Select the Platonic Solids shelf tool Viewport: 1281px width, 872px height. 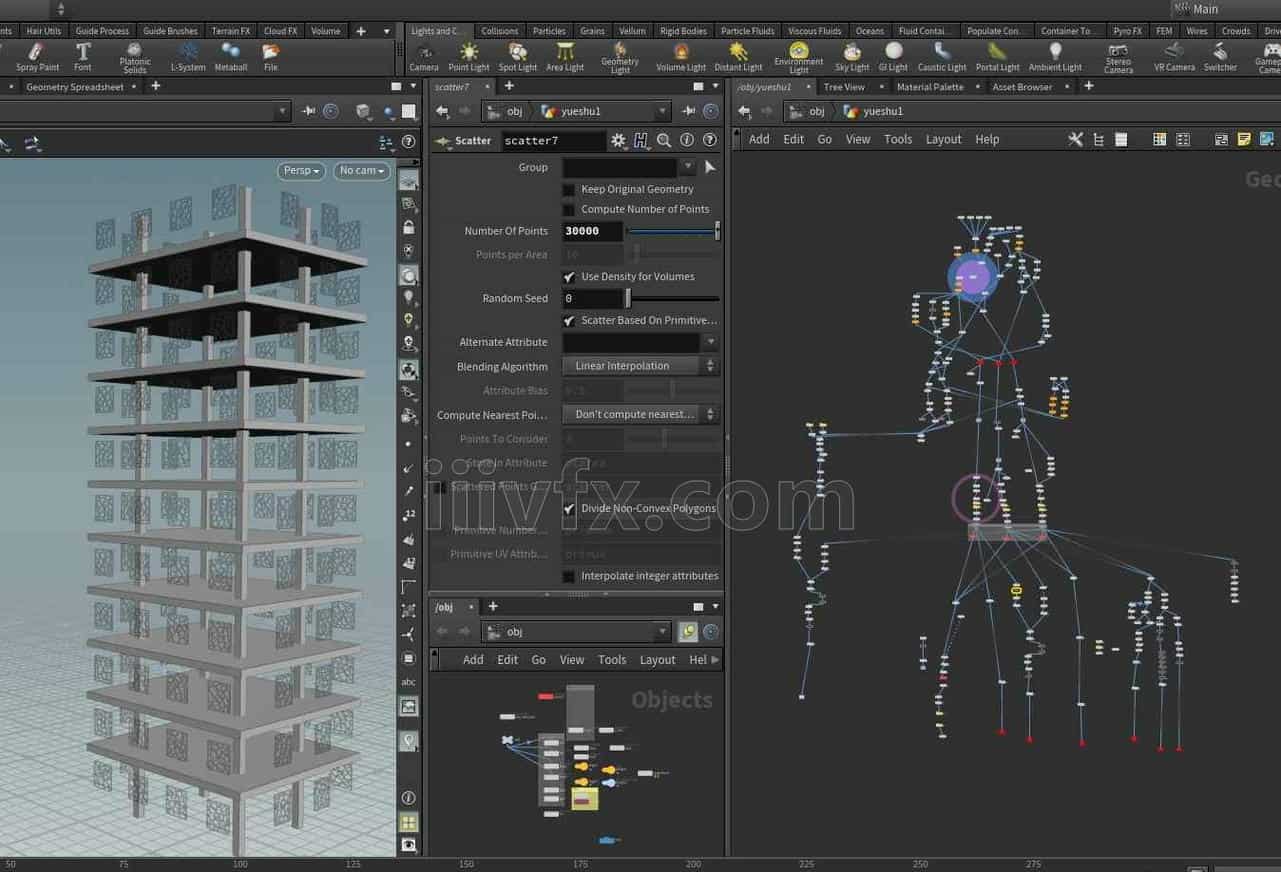(135, 58)
